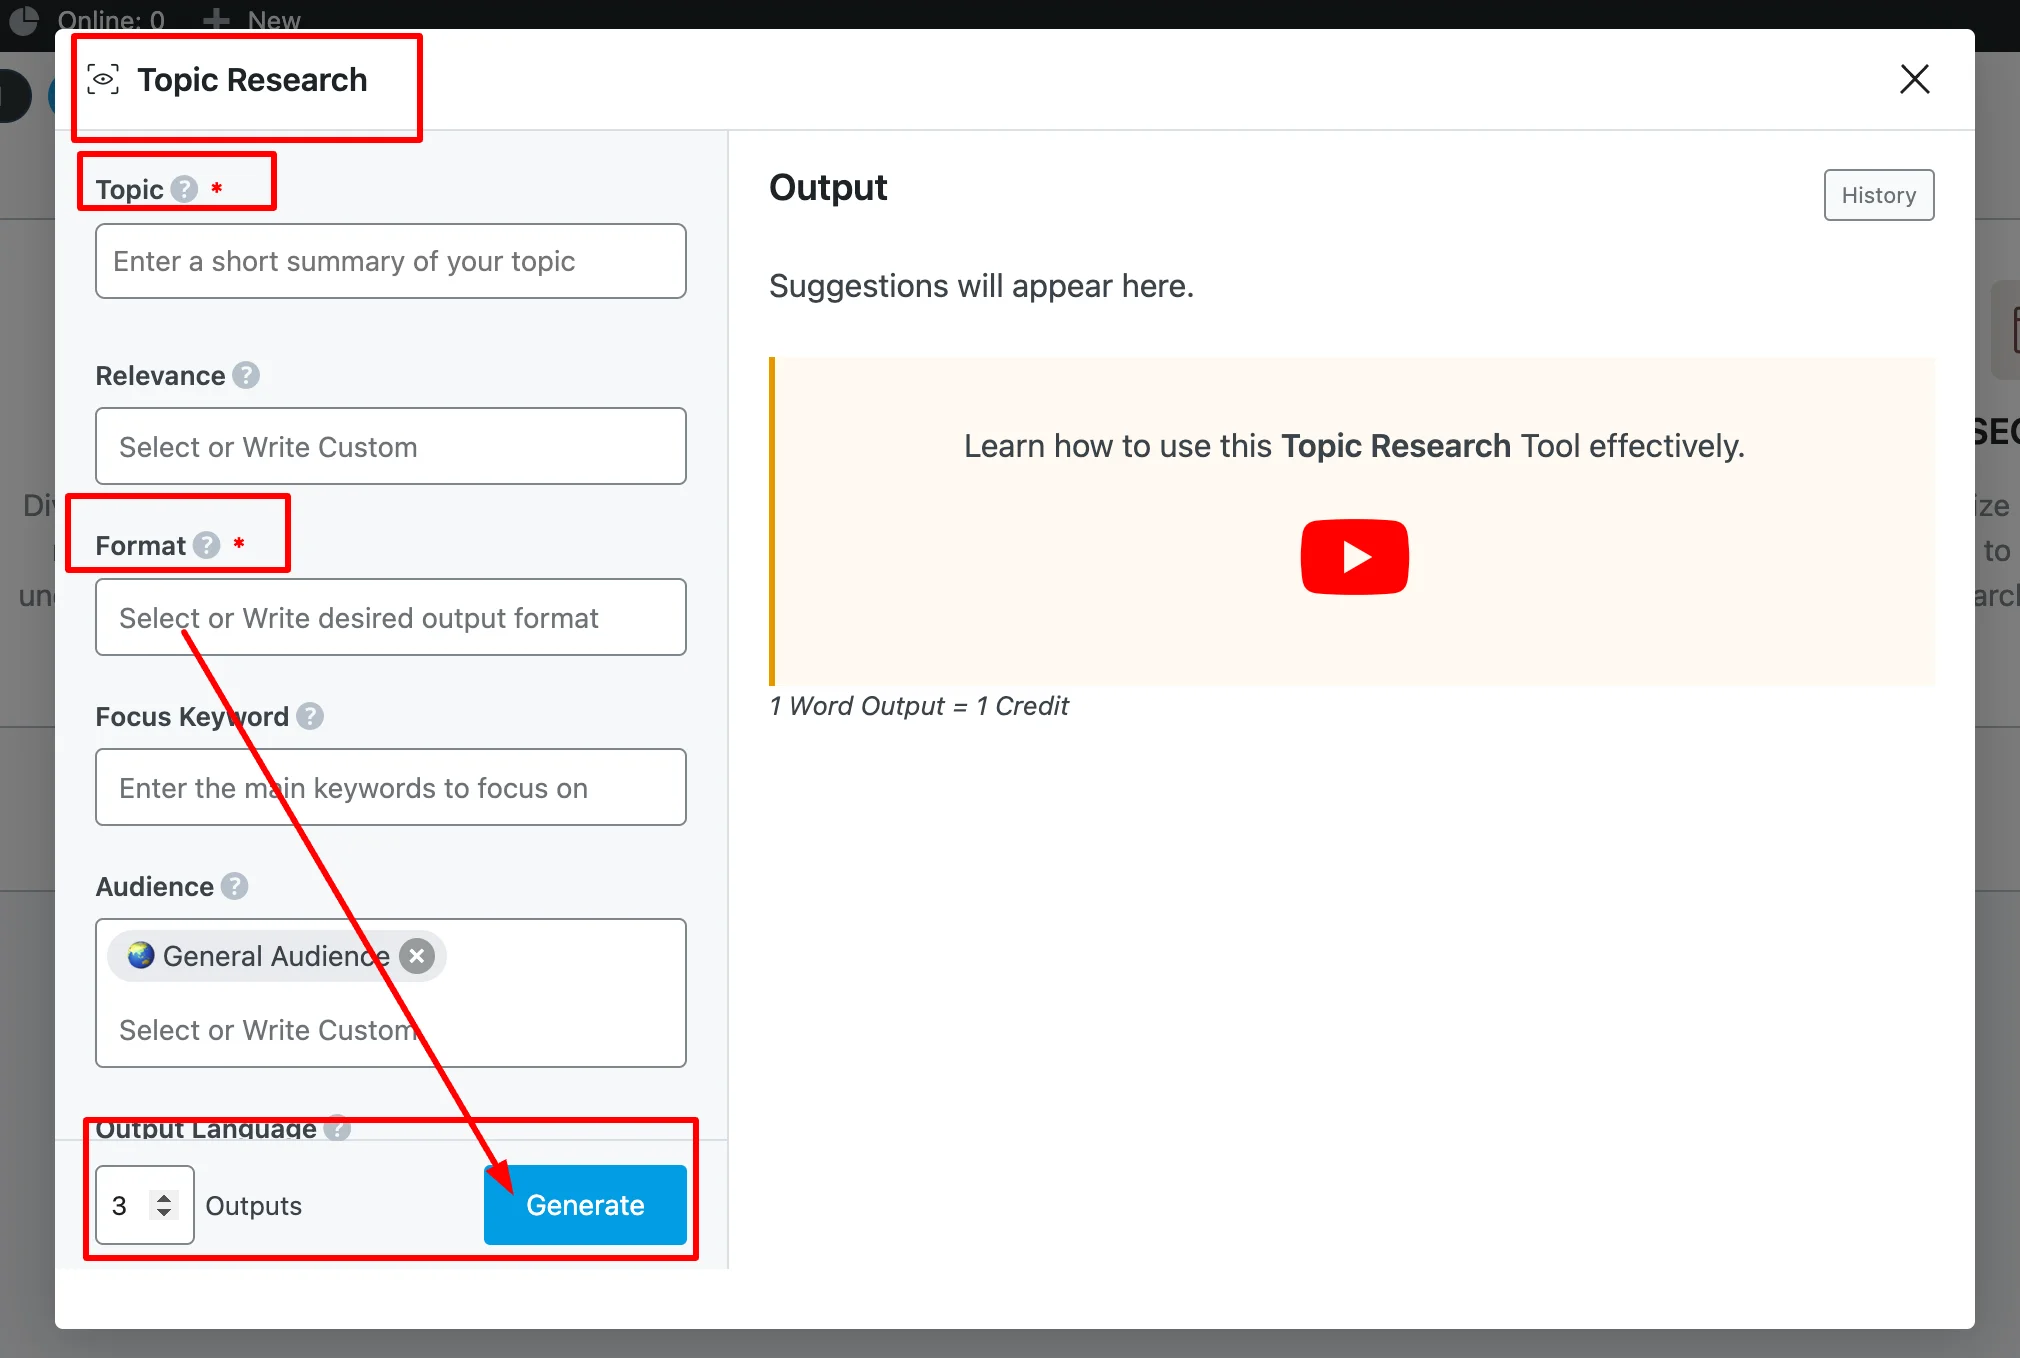Open the Format output dropdown
2020x1358 pixels.
(390, 617)
